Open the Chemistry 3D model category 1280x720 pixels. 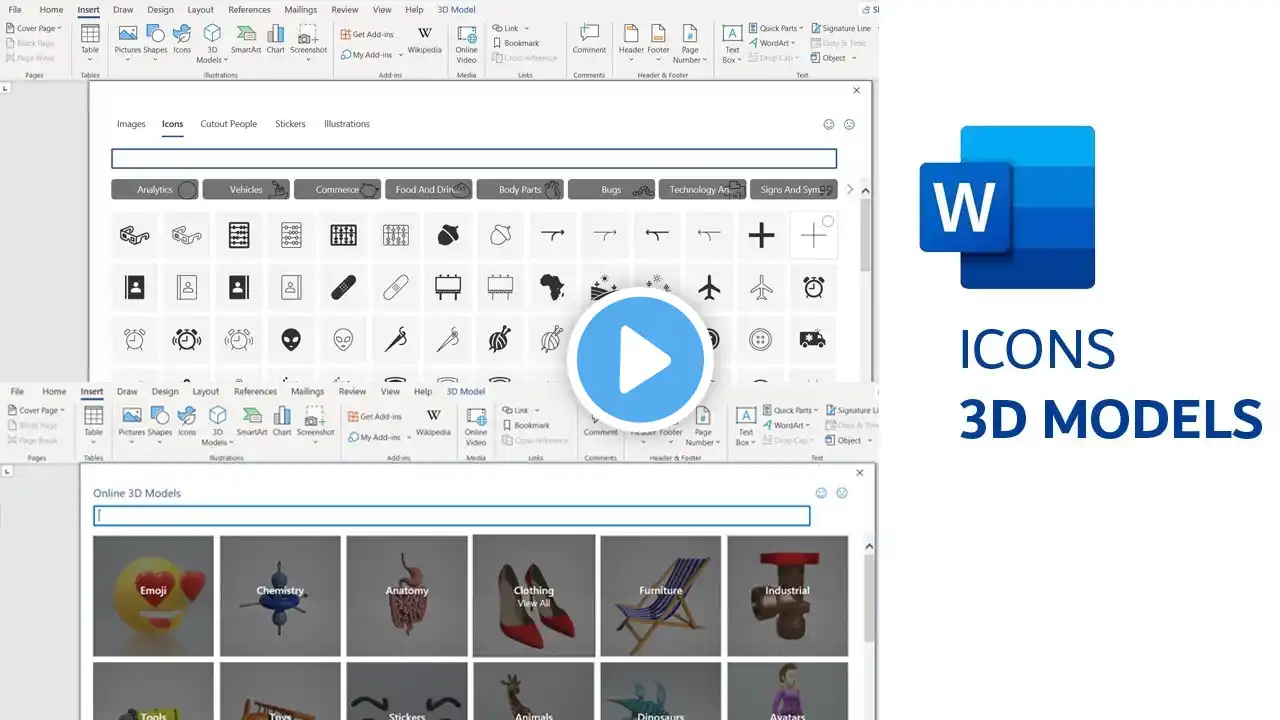[280, 596]
